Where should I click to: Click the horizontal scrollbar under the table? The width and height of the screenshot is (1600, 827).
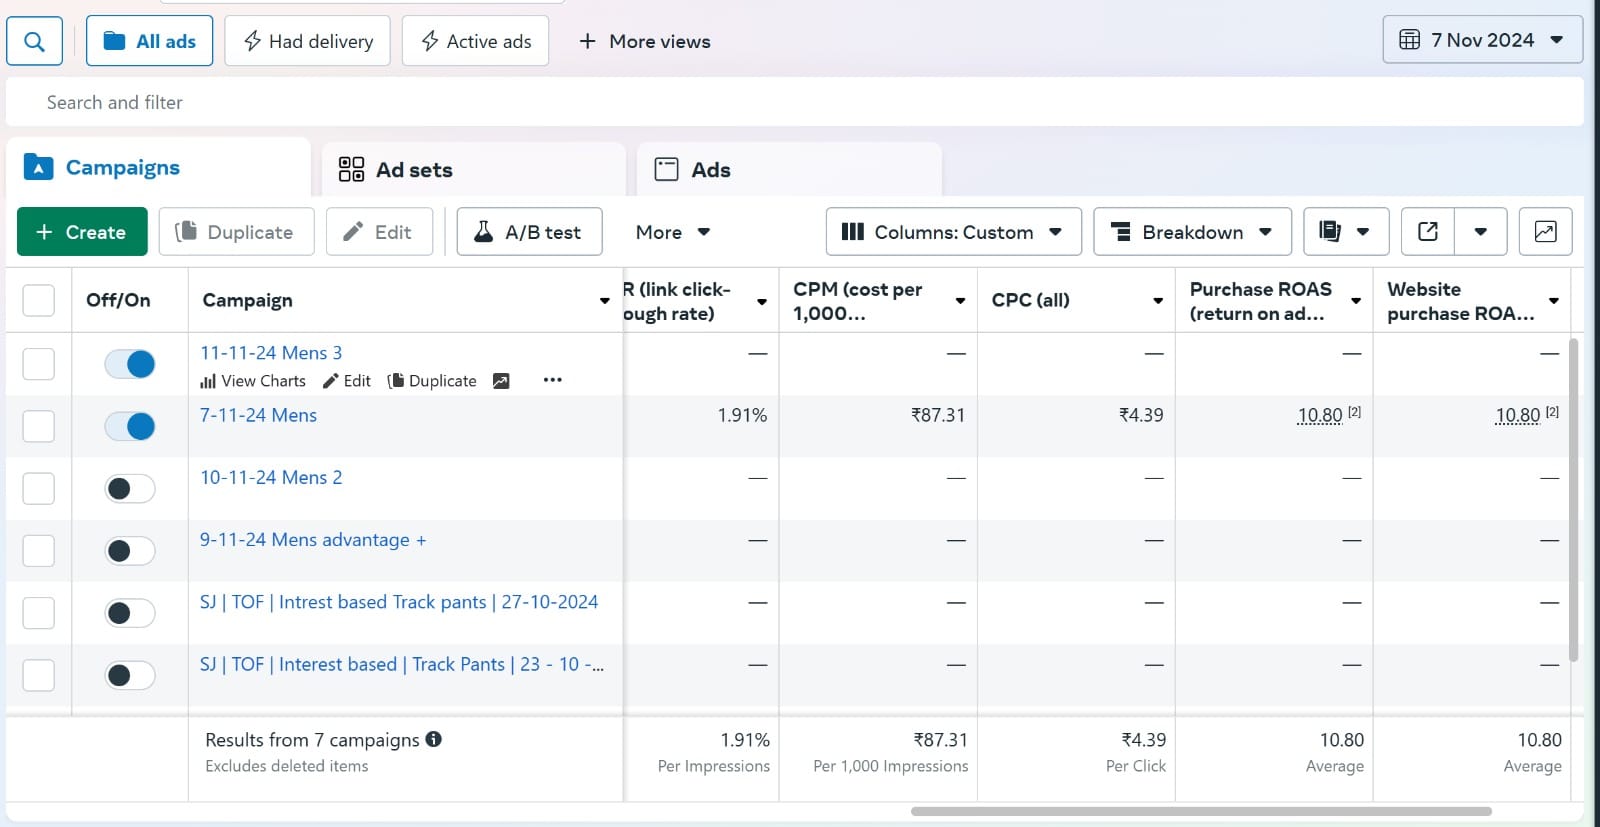pyautogui.click(x=1201, y=811)
